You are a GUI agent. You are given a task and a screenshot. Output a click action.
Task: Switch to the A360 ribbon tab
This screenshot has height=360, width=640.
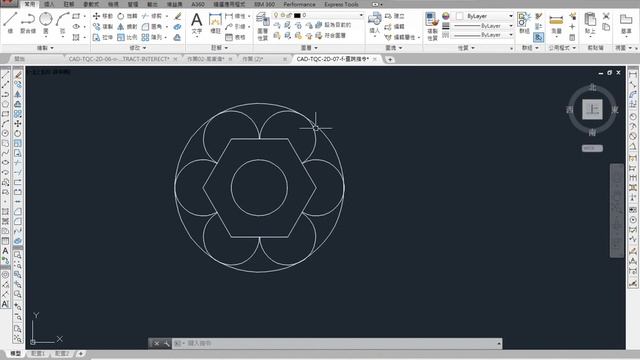point(198,4)
